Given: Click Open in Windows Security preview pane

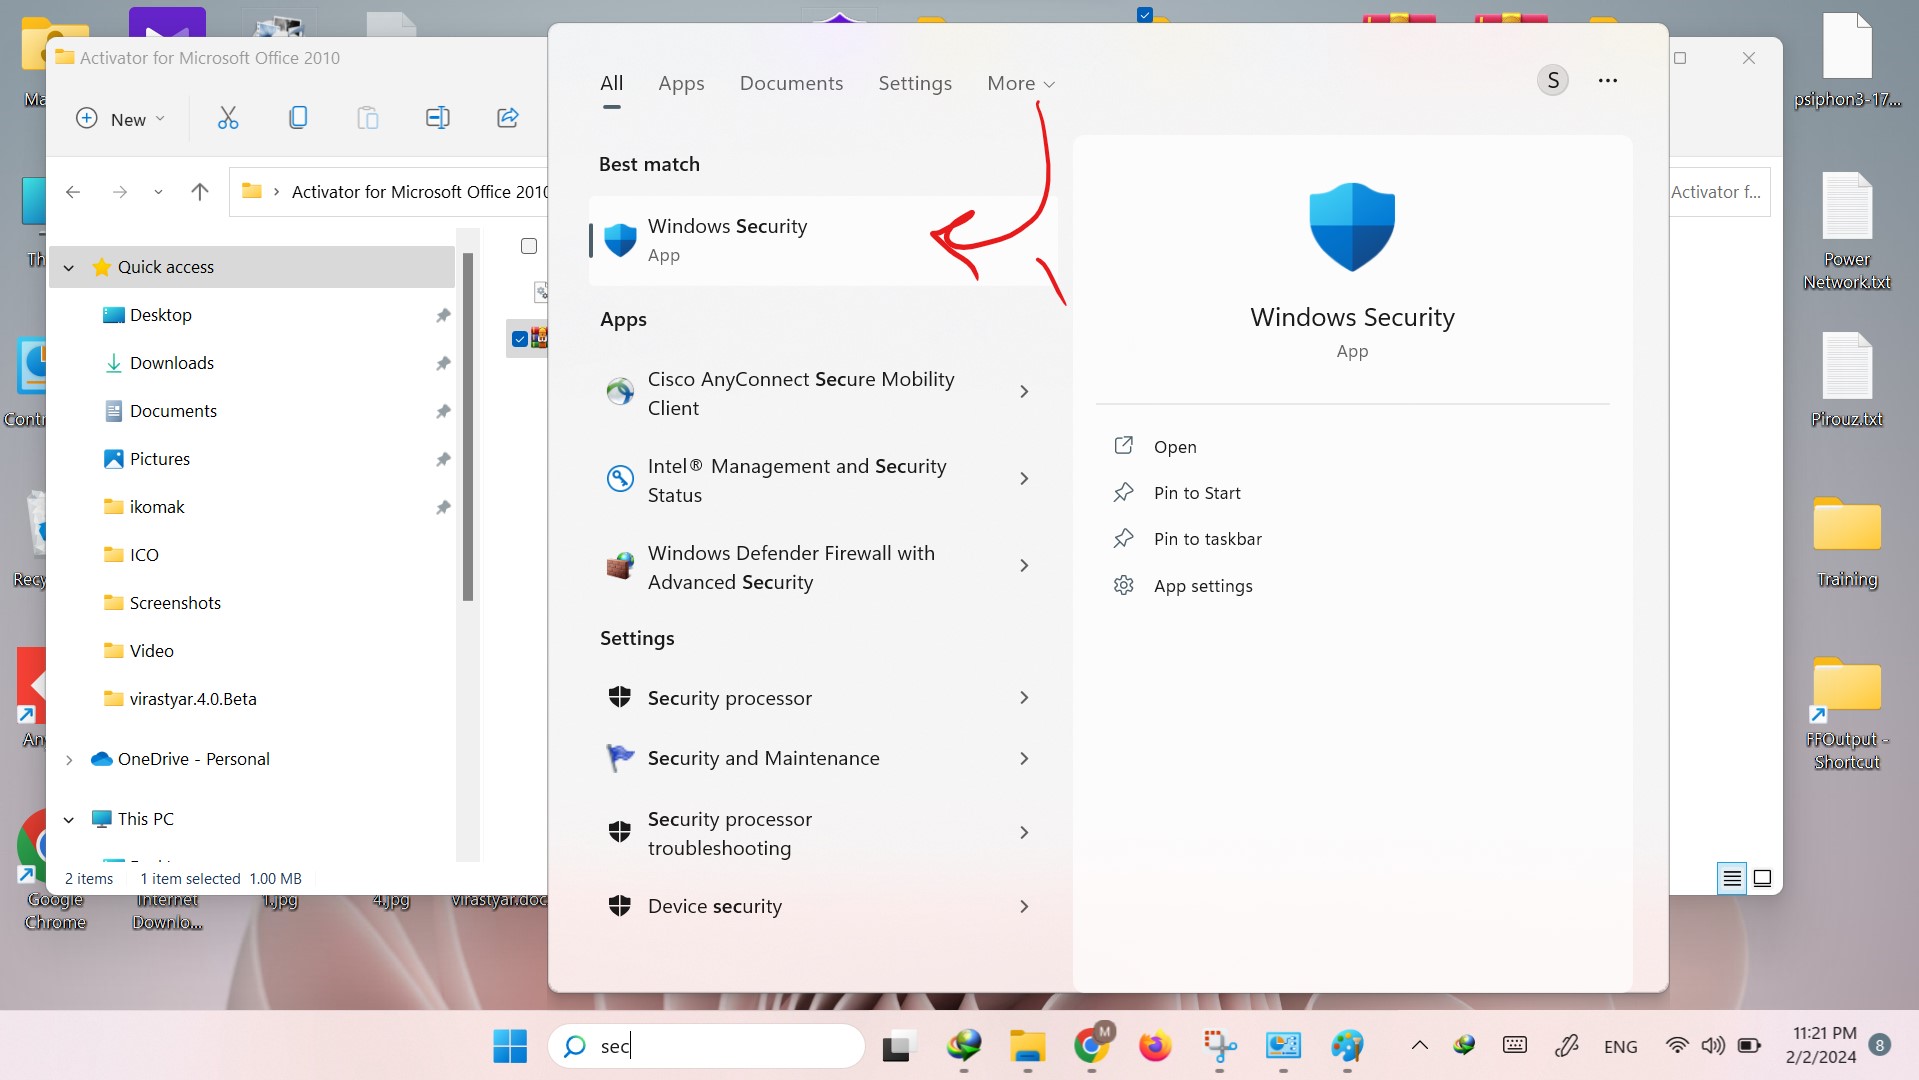Looking at the screenshot, I should [x=1175, y=447].
